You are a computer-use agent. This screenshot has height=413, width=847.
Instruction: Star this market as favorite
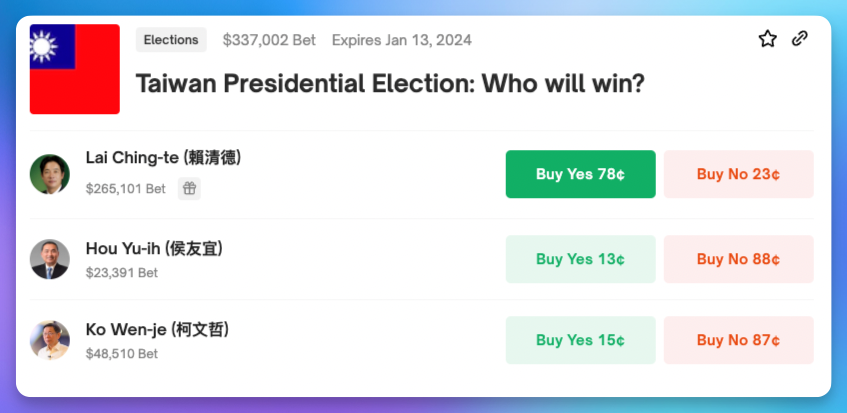[767, 39]
